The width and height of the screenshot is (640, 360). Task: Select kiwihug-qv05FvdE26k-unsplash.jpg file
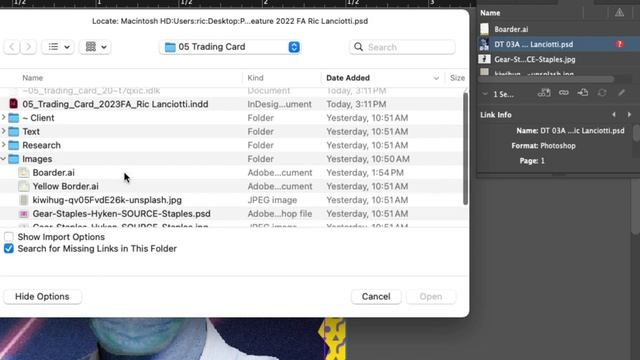click(x=107, y=200)
